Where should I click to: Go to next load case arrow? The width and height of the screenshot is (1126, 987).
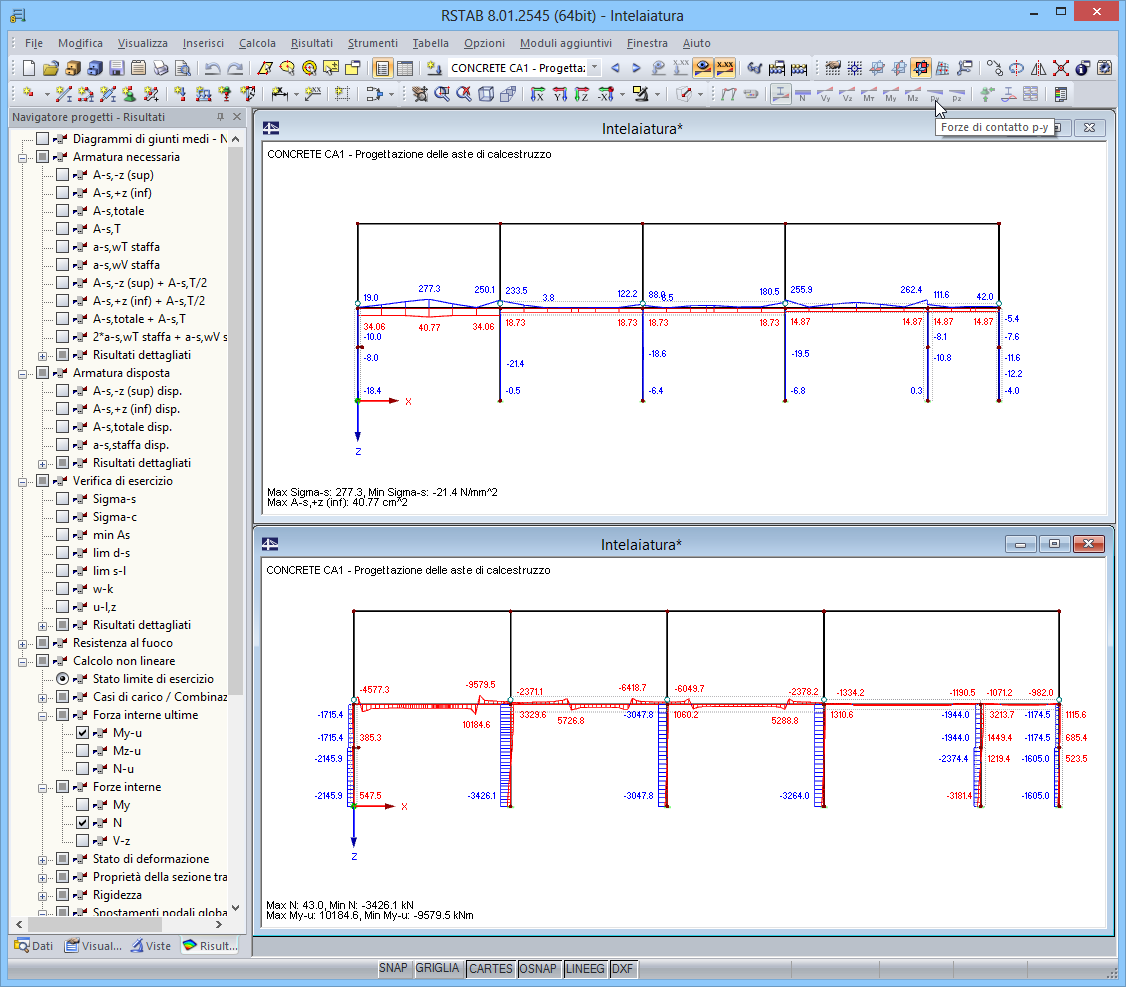click(636, 68)
